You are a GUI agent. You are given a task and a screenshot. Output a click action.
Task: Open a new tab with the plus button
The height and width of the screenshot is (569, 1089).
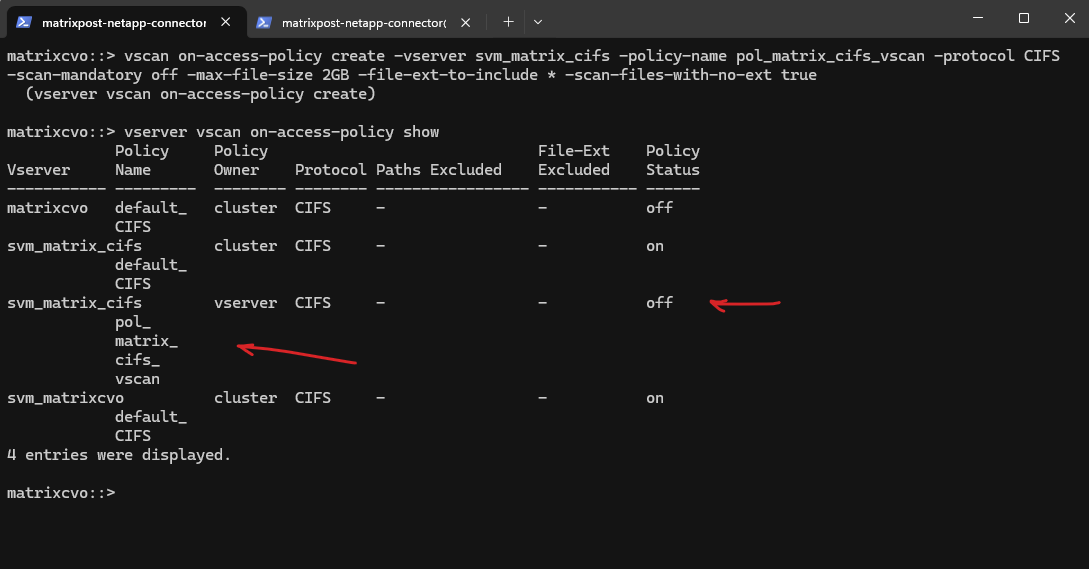pyautogui.click(x=508, y=21)
